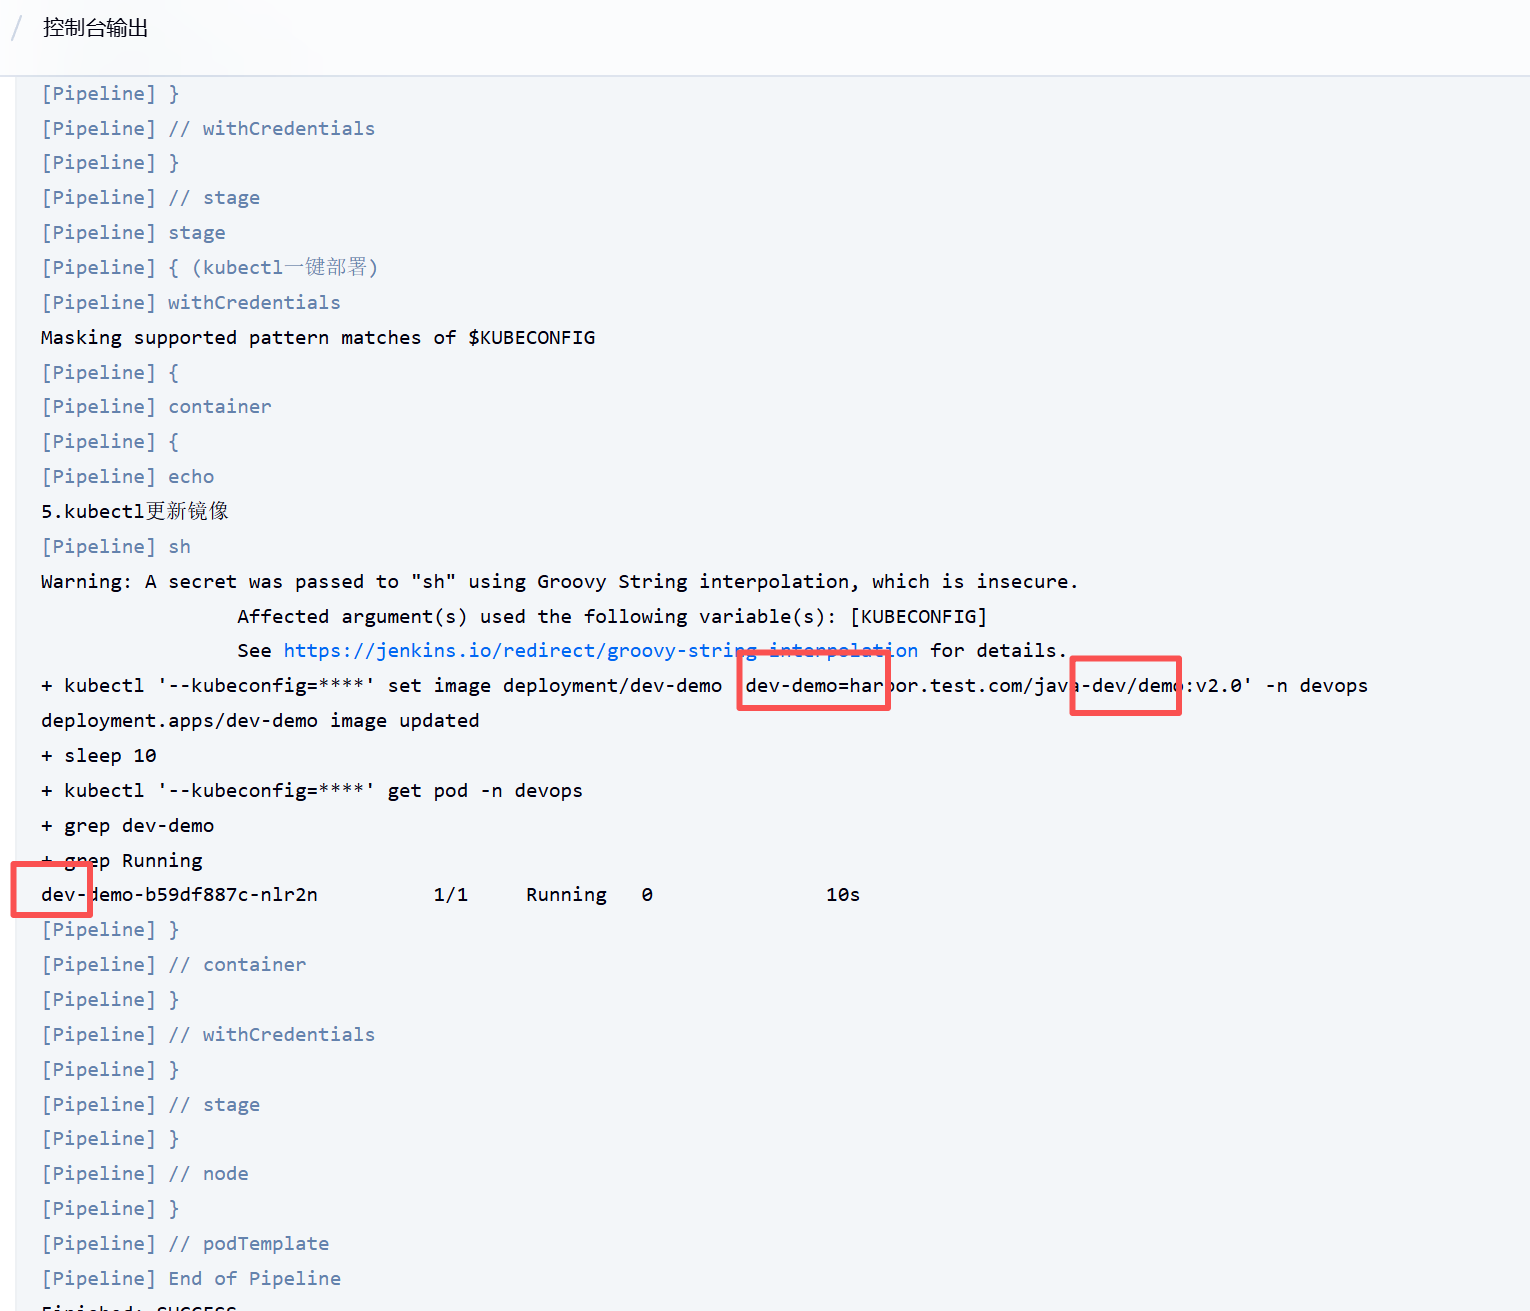Click the 控制台输出 page heading
The image size is (1530, 1311).
[96, 28]
